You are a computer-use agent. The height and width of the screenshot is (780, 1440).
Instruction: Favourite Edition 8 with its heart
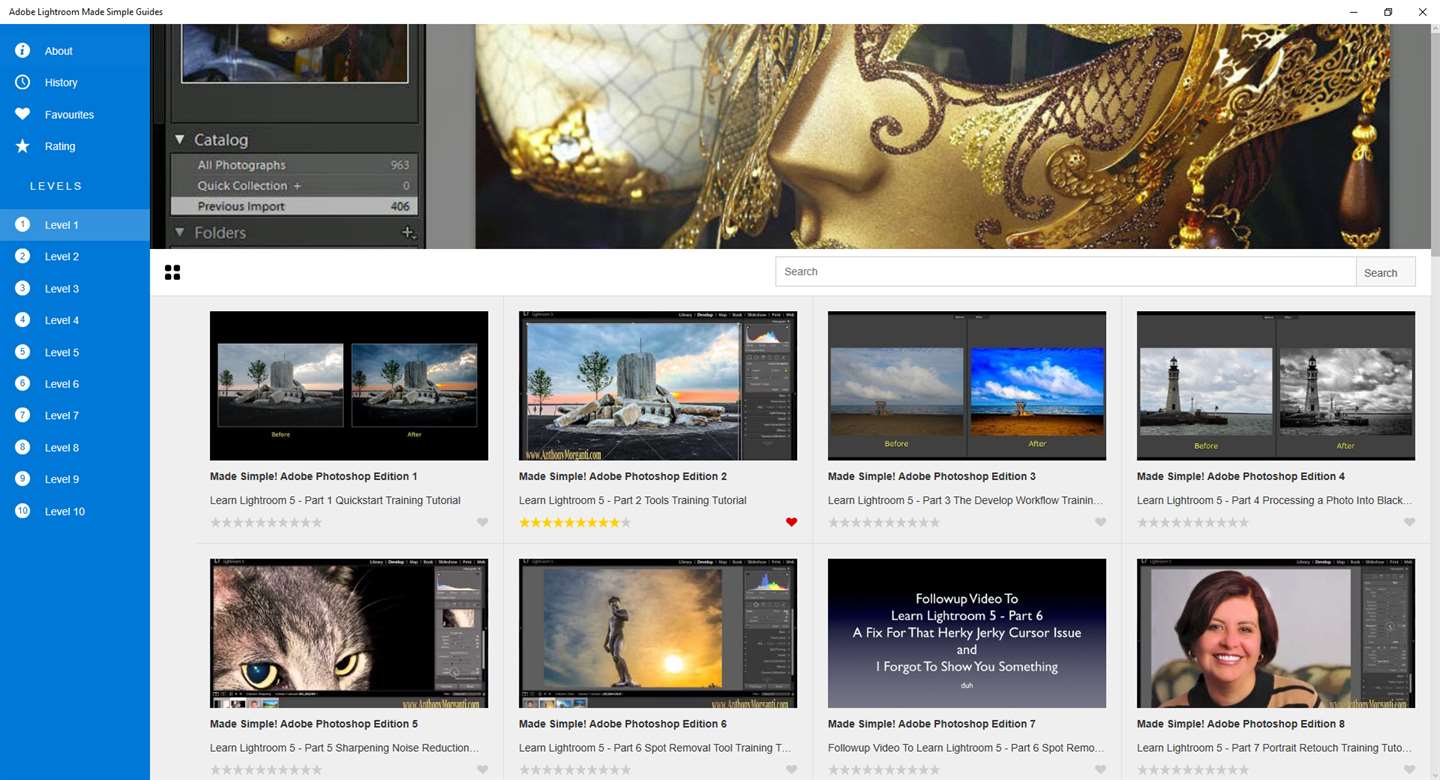coord(1409,770)
